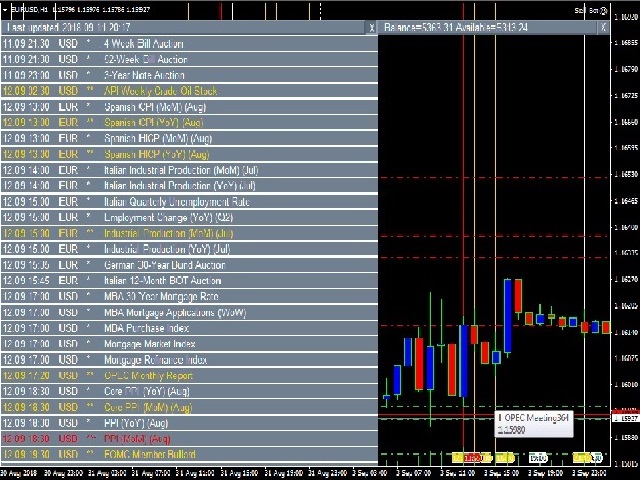Select 'MBA Purchase Index' row
This screenshot has height=480, width=640.
coord(189,328)
